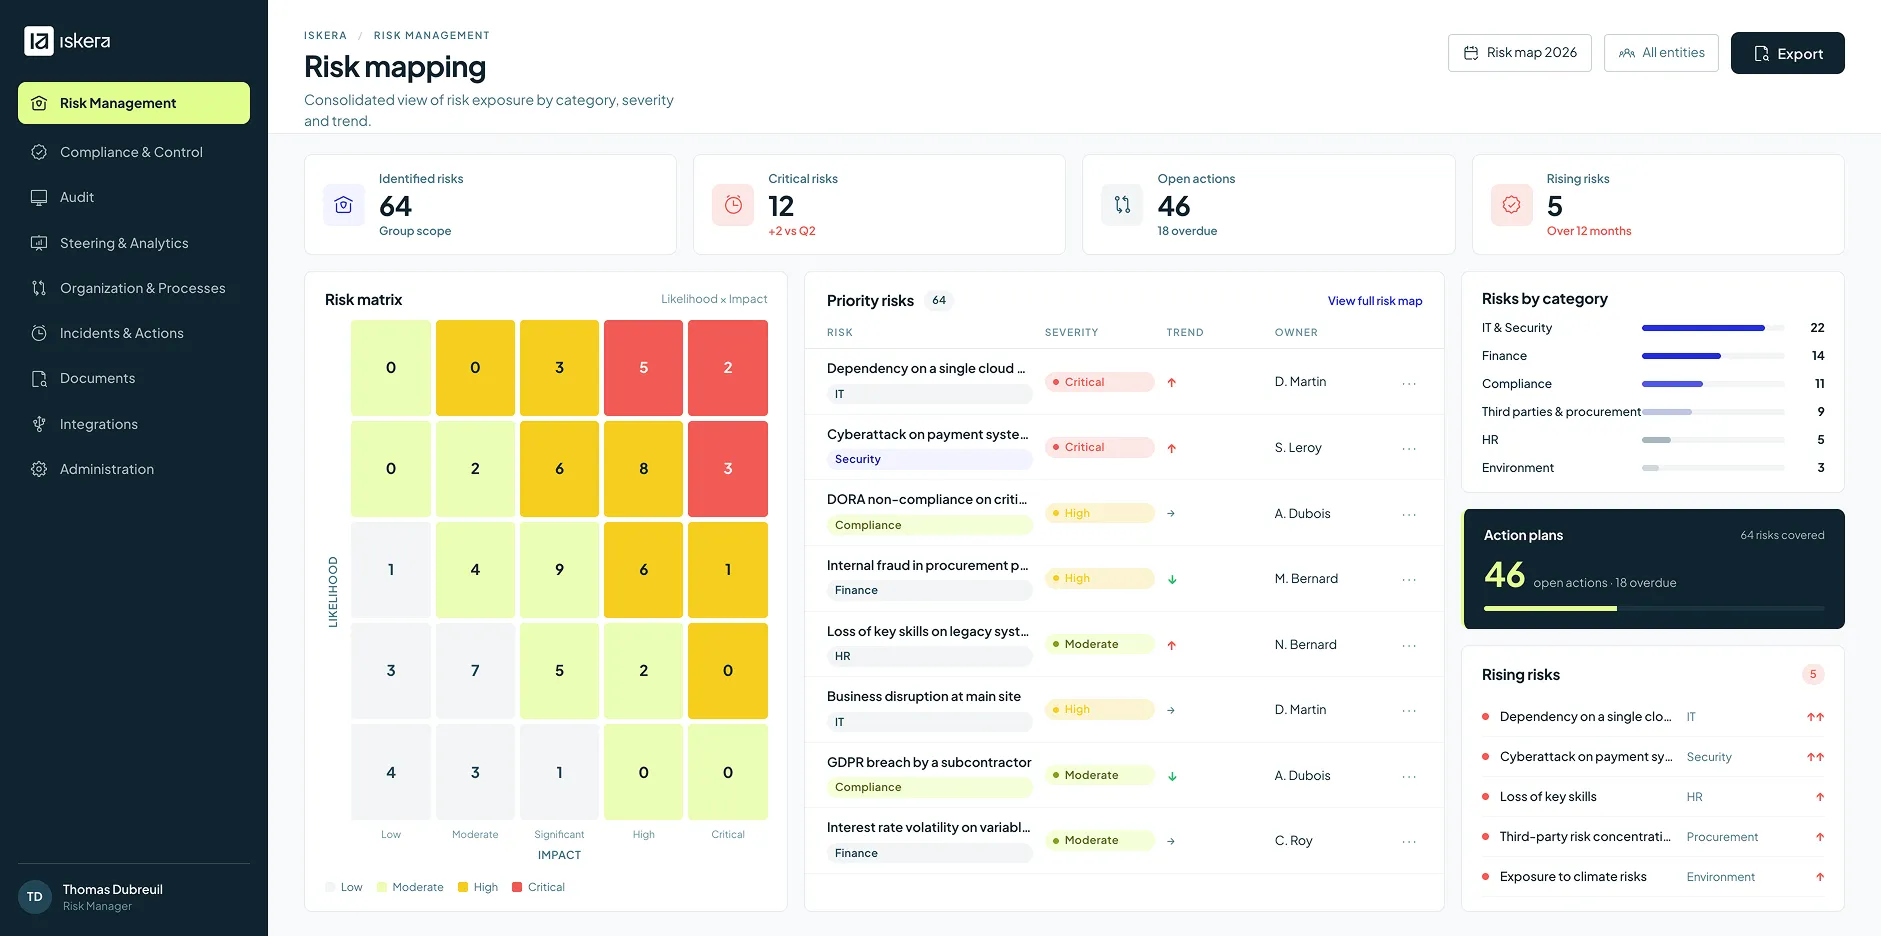Screen dimensions: 1881x936
Task: Click the Critical legend swatch
Action: [x=517, y=887]
